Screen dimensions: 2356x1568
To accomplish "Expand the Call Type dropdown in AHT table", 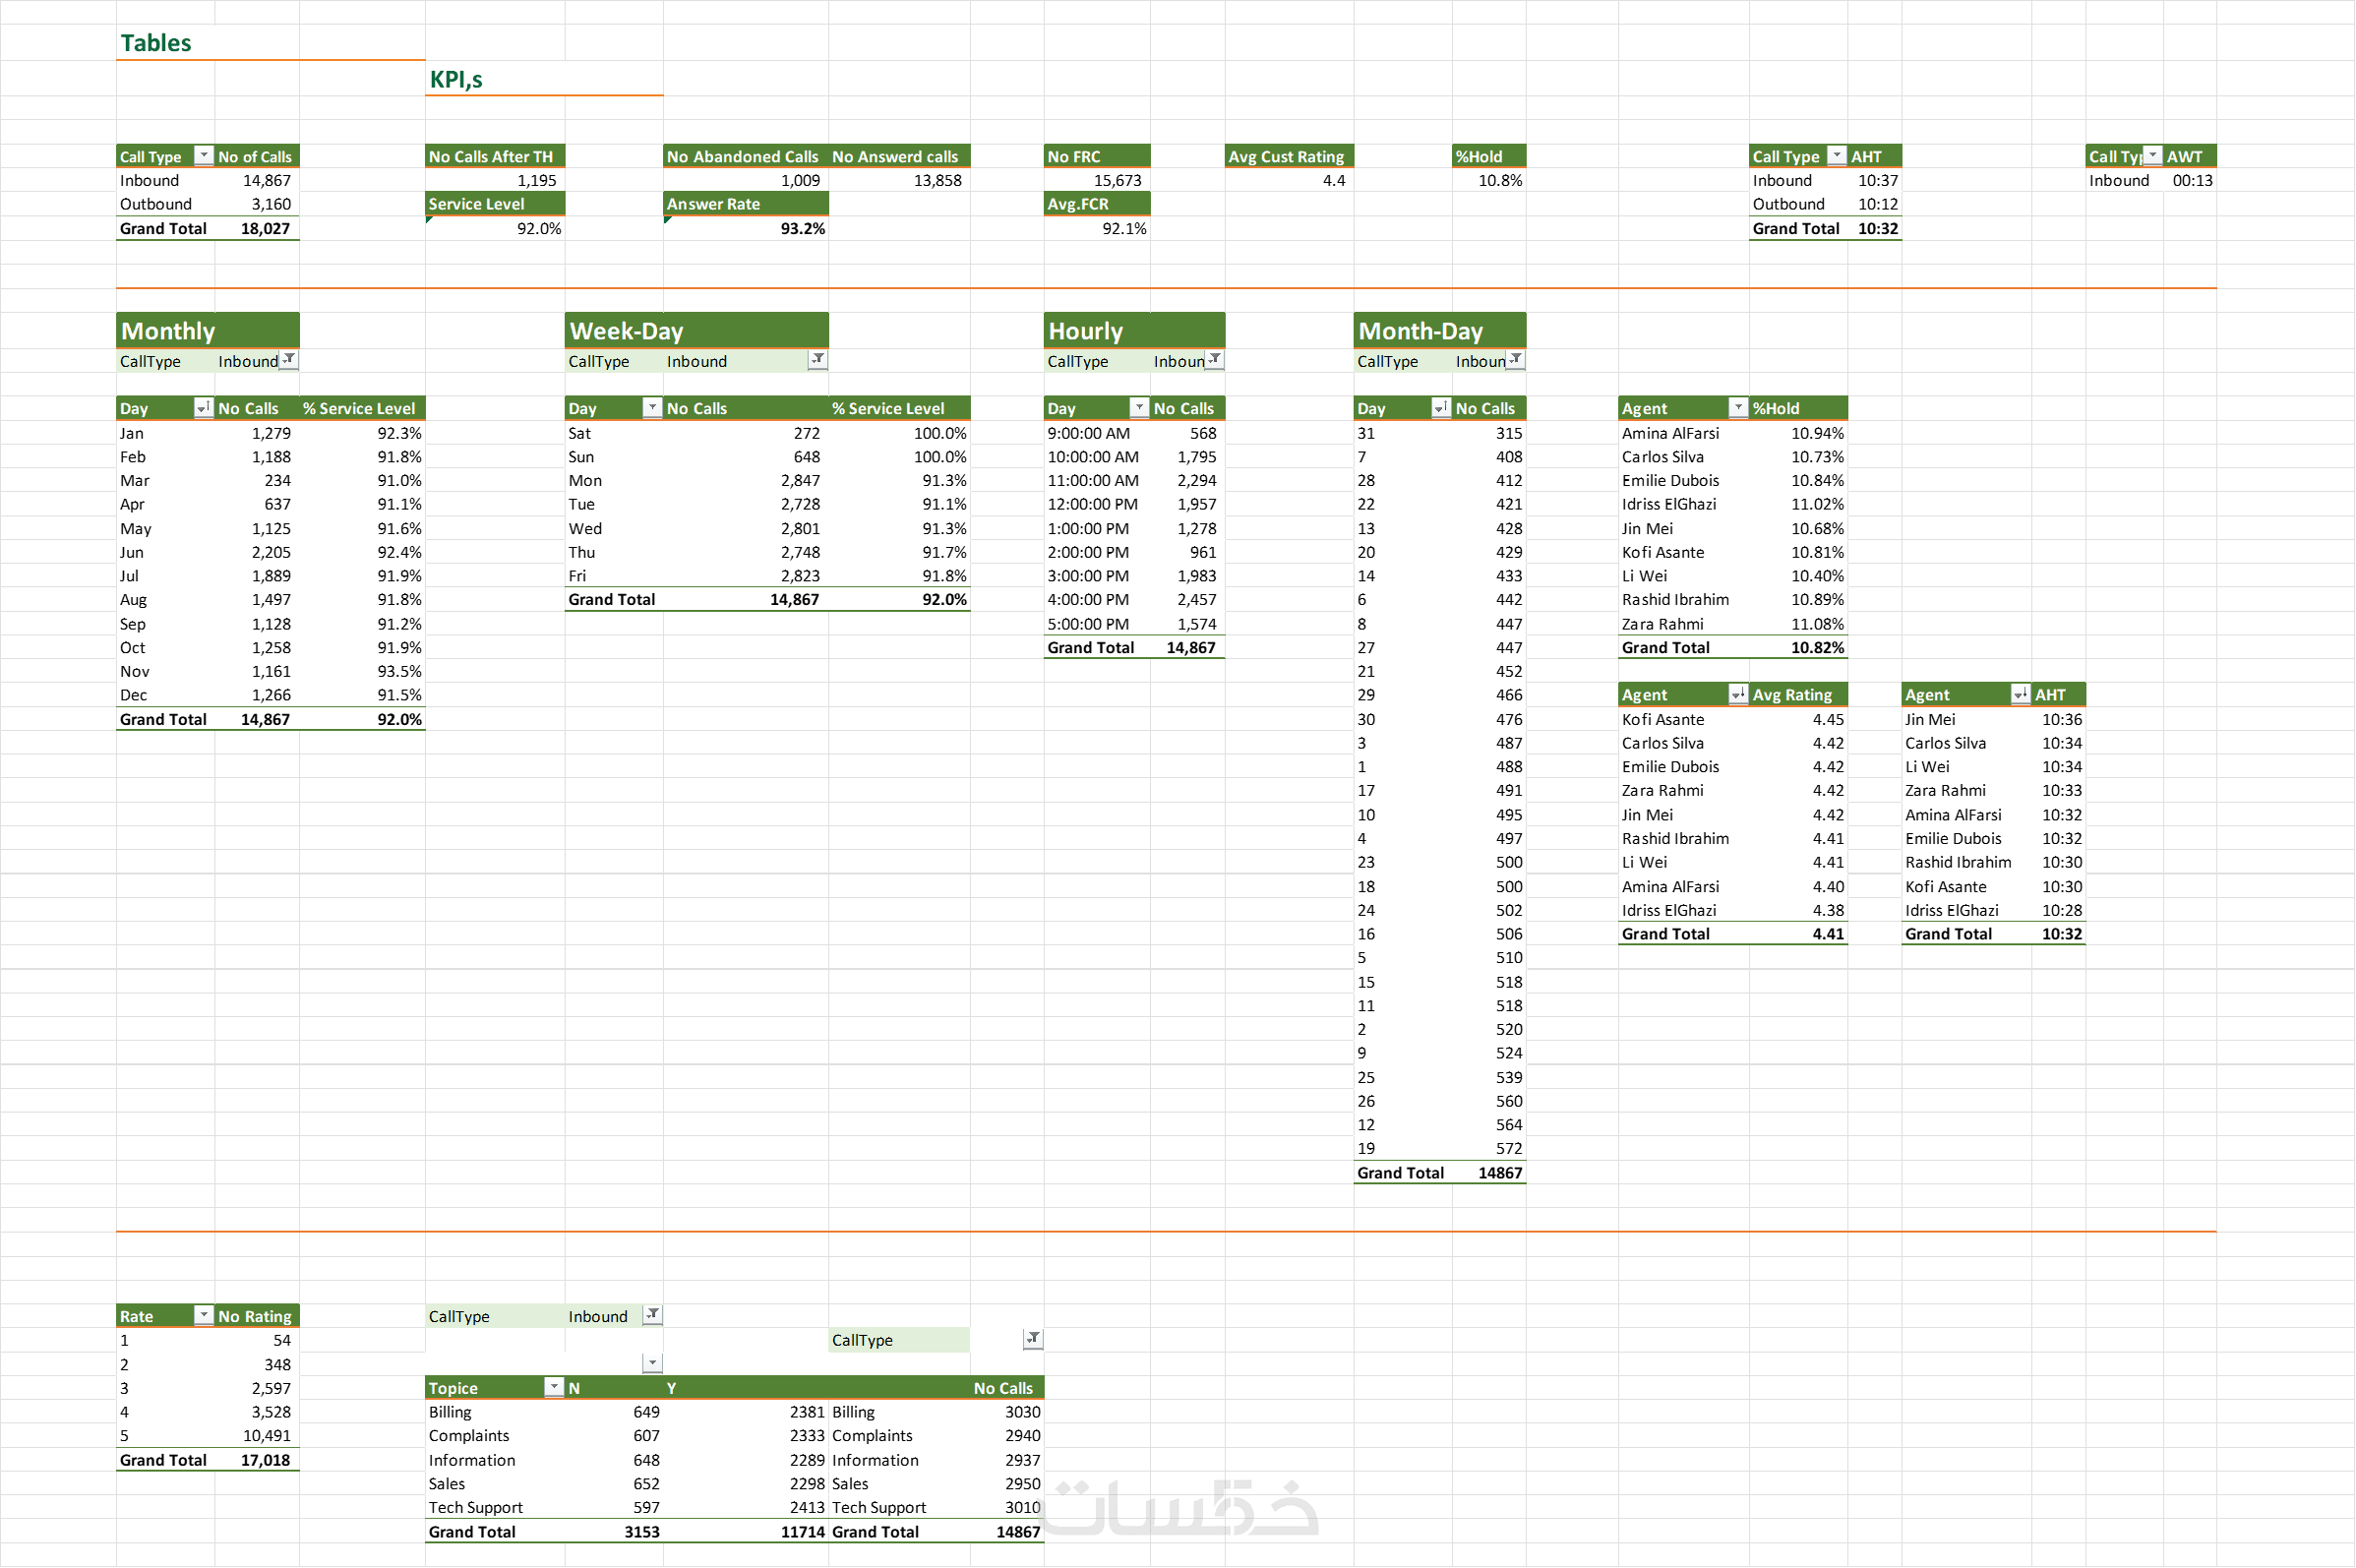I will 1836,156.
